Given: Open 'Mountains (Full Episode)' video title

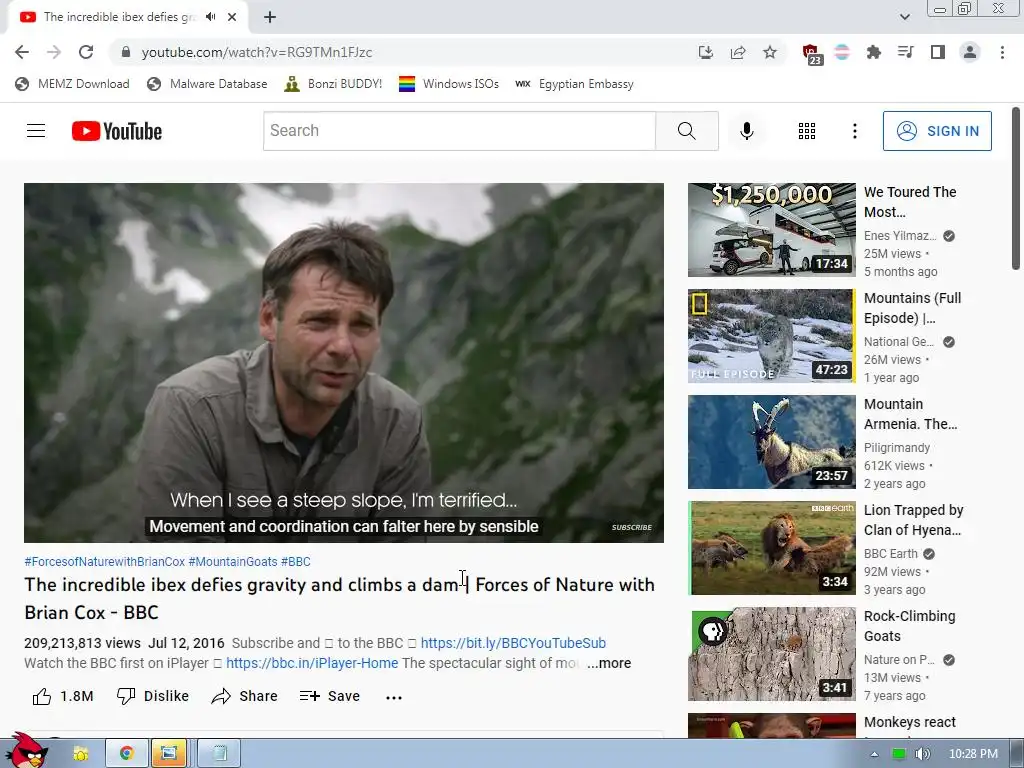Looking at the screenshot, I should tap(912, 308).
